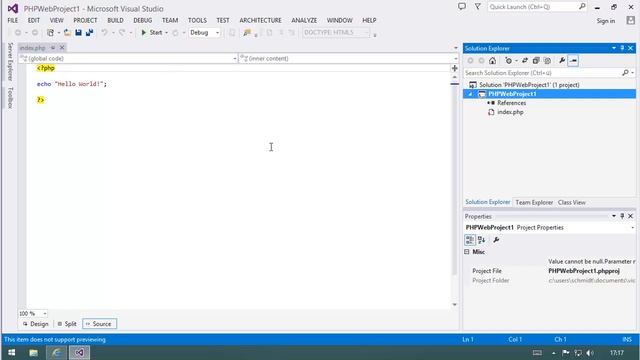Select index.php in Solution Explorer
The image size is (640, 360).
(x=510, y=112)
